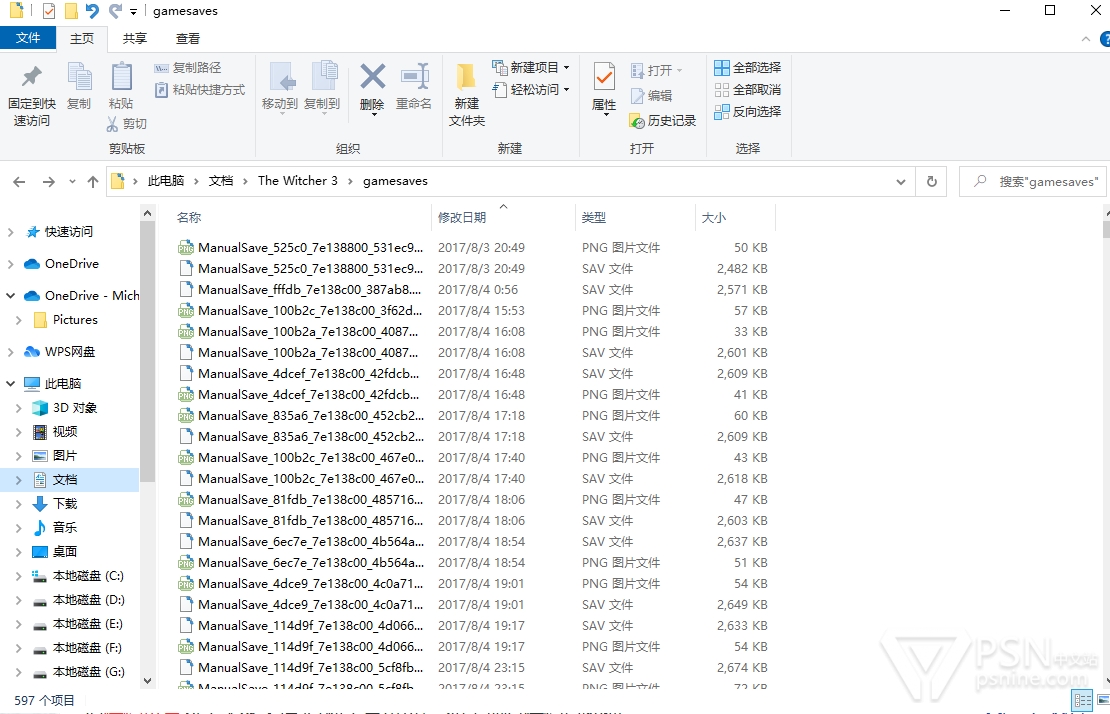Image resolution: width=1110 pixels, height=714 pixels.
Task: Click the 打开 button in ribbon
Action: (656, 71)
